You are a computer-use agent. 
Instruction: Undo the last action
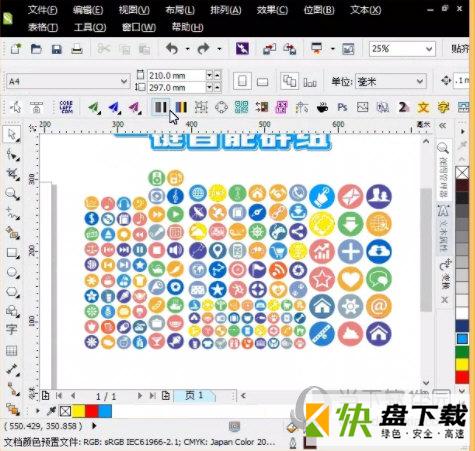[172, 49]
